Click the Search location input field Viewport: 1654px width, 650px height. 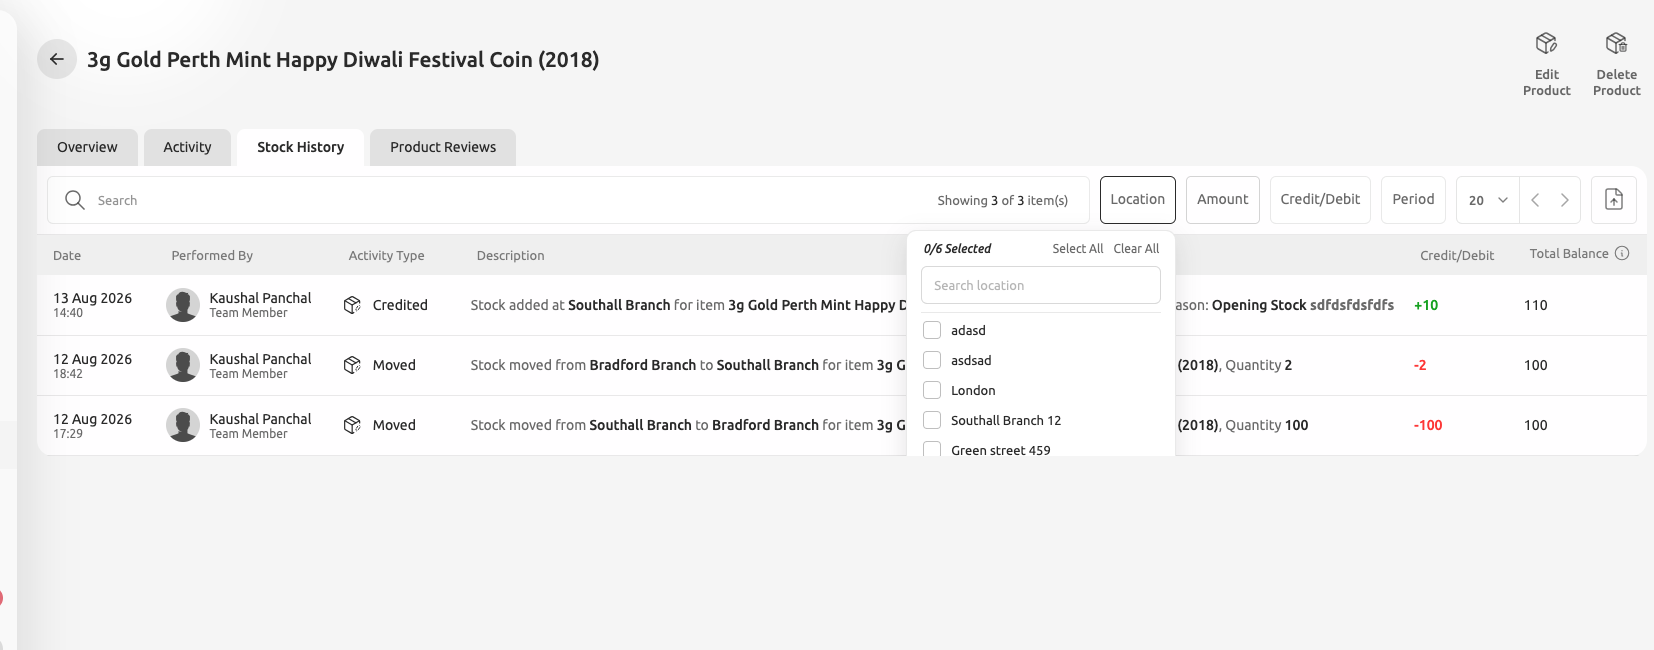(1040, 285)
